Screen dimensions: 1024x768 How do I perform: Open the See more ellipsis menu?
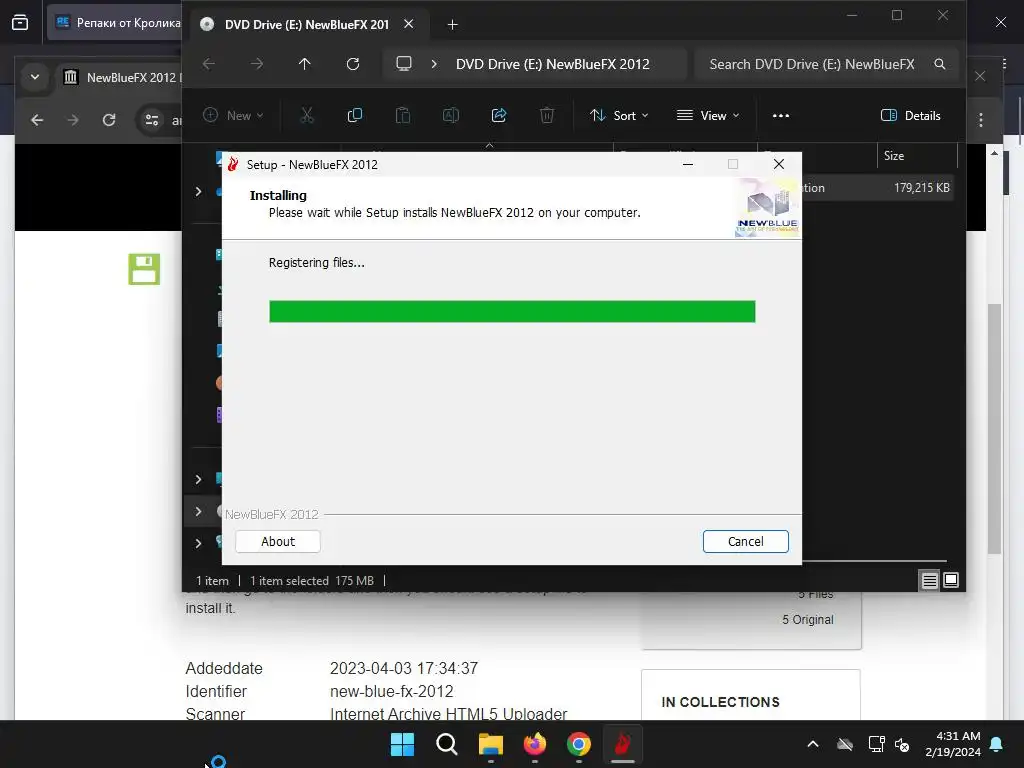coord(781,116)
